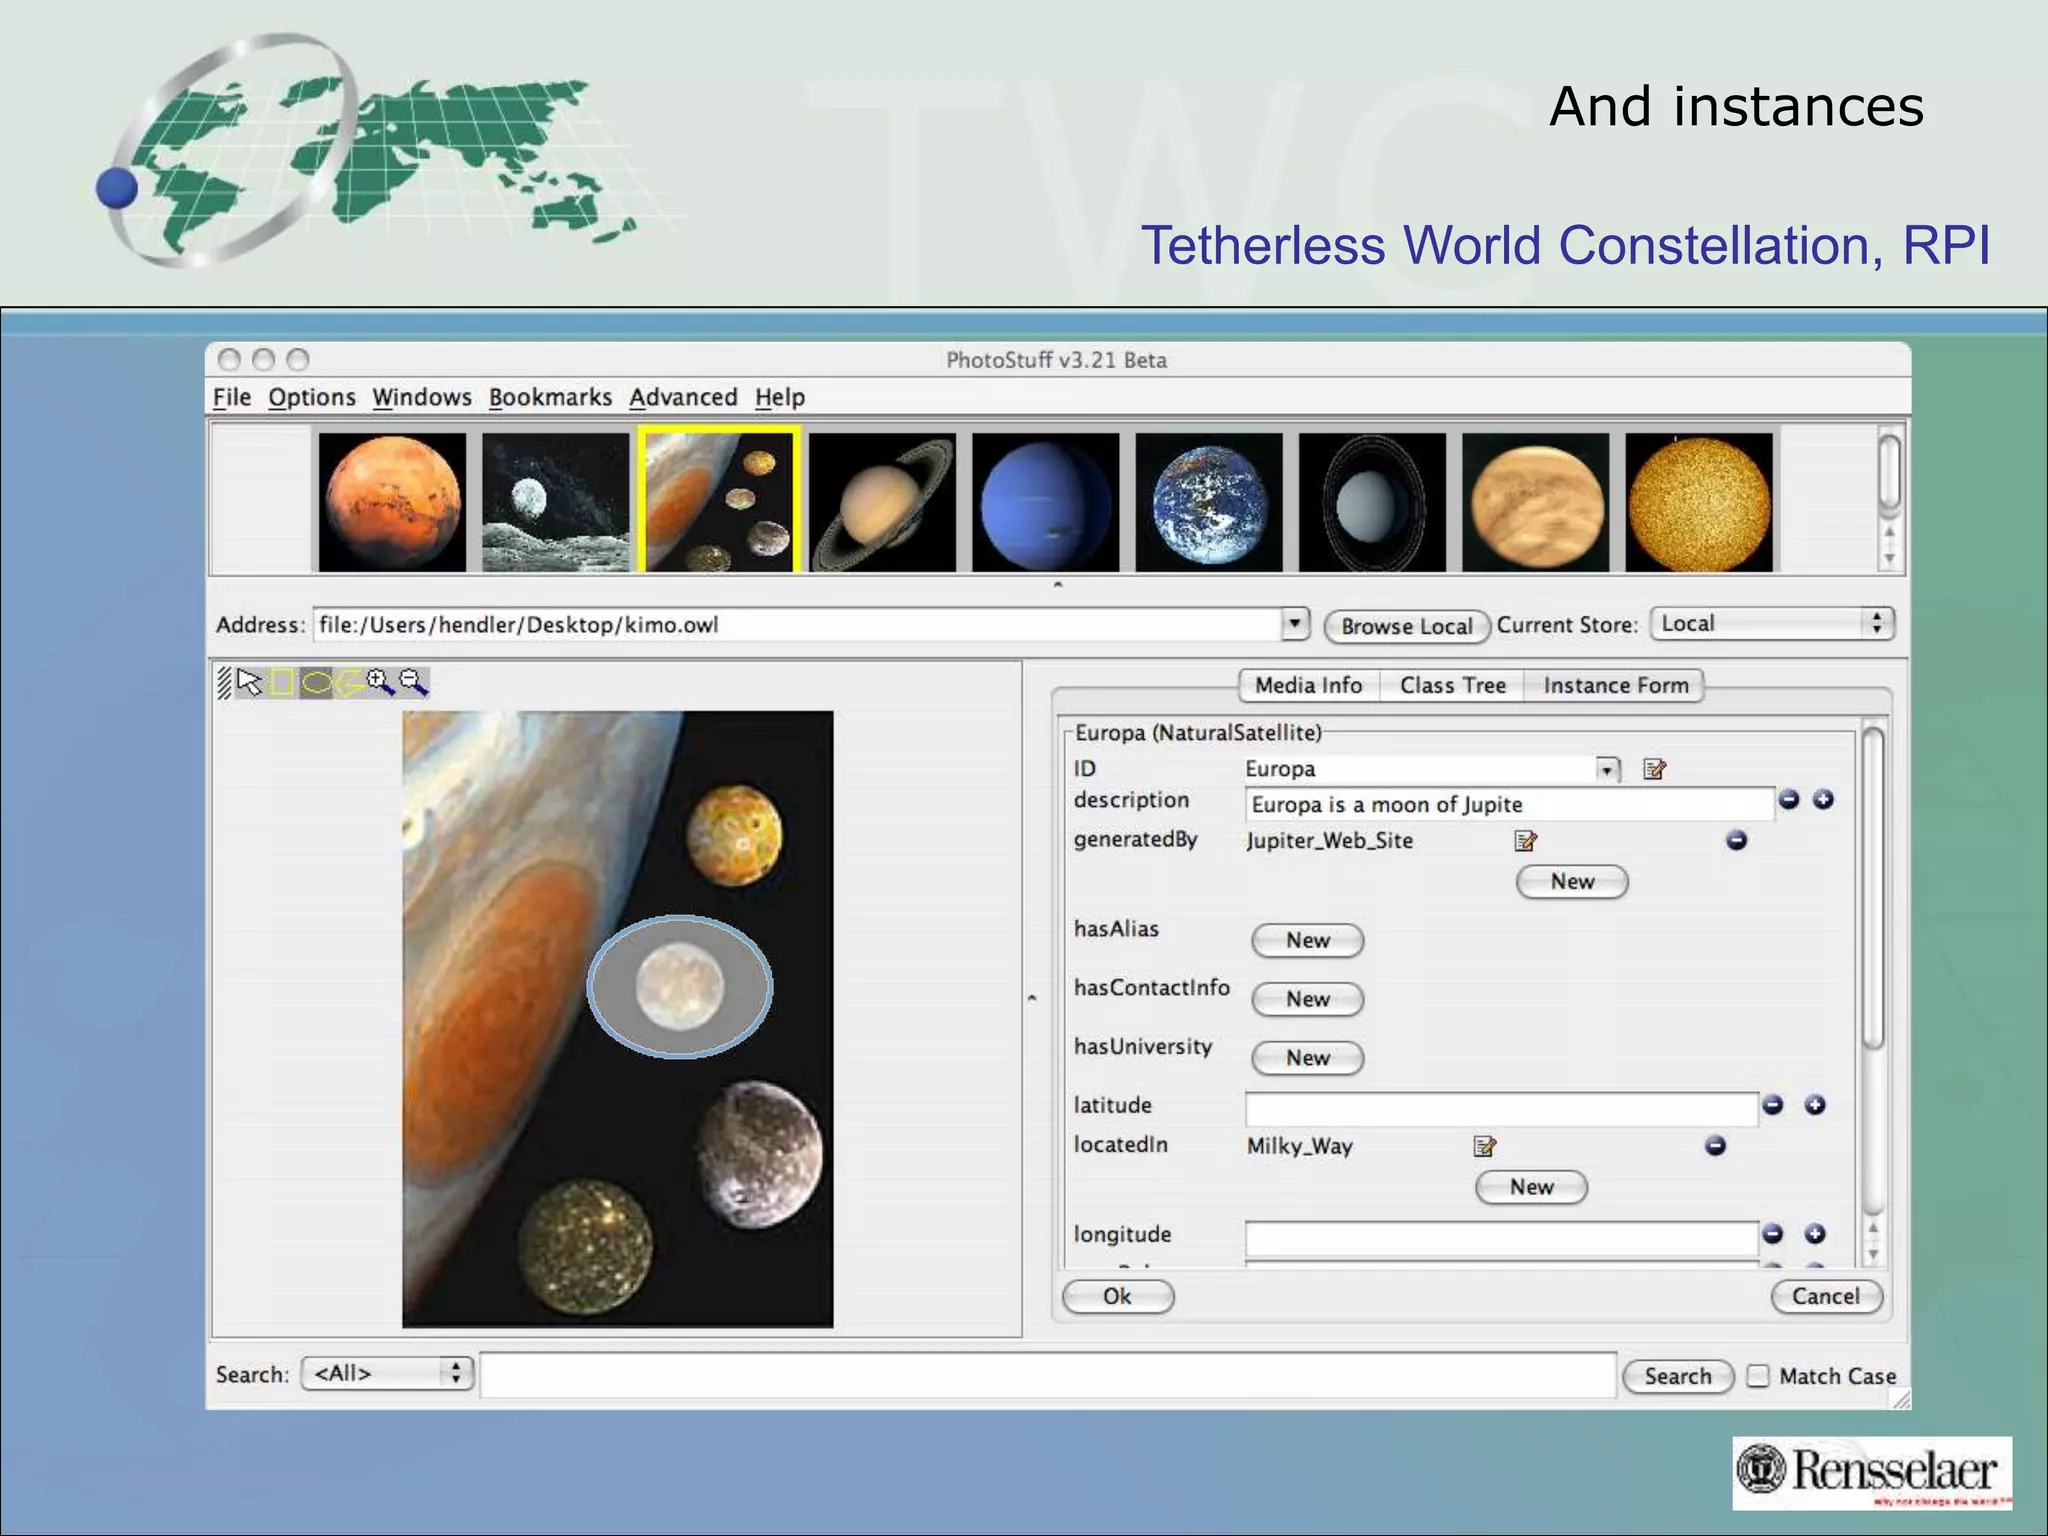Switch to the Class Tree tab
The image size is (2048, 1536).
click(1453, 685)
